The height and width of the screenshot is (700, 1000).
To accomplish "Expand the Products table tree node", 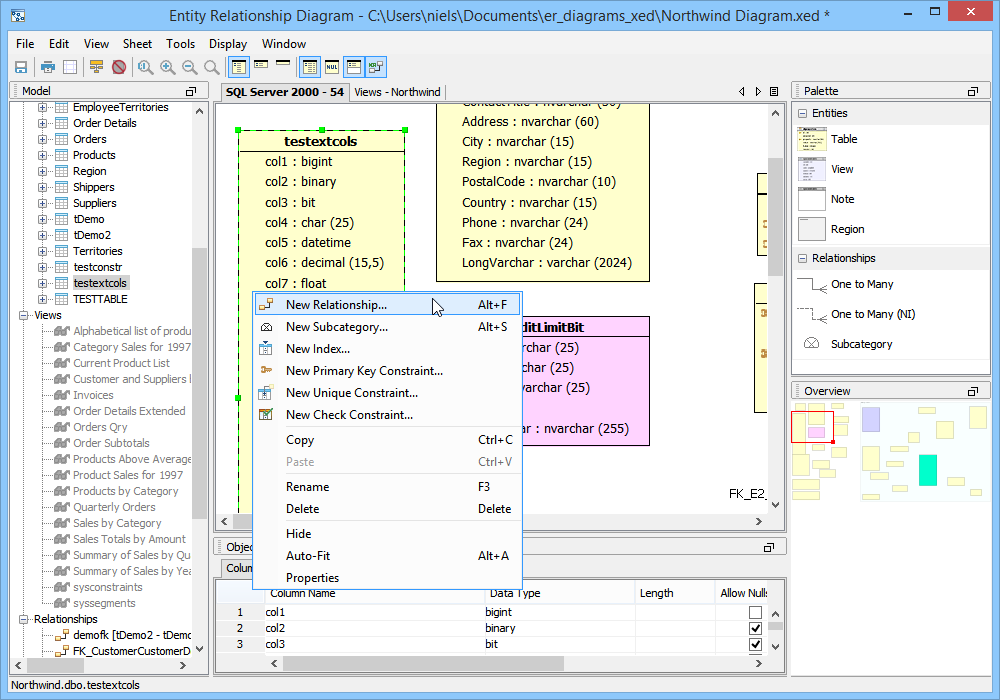I will (43, 155).
